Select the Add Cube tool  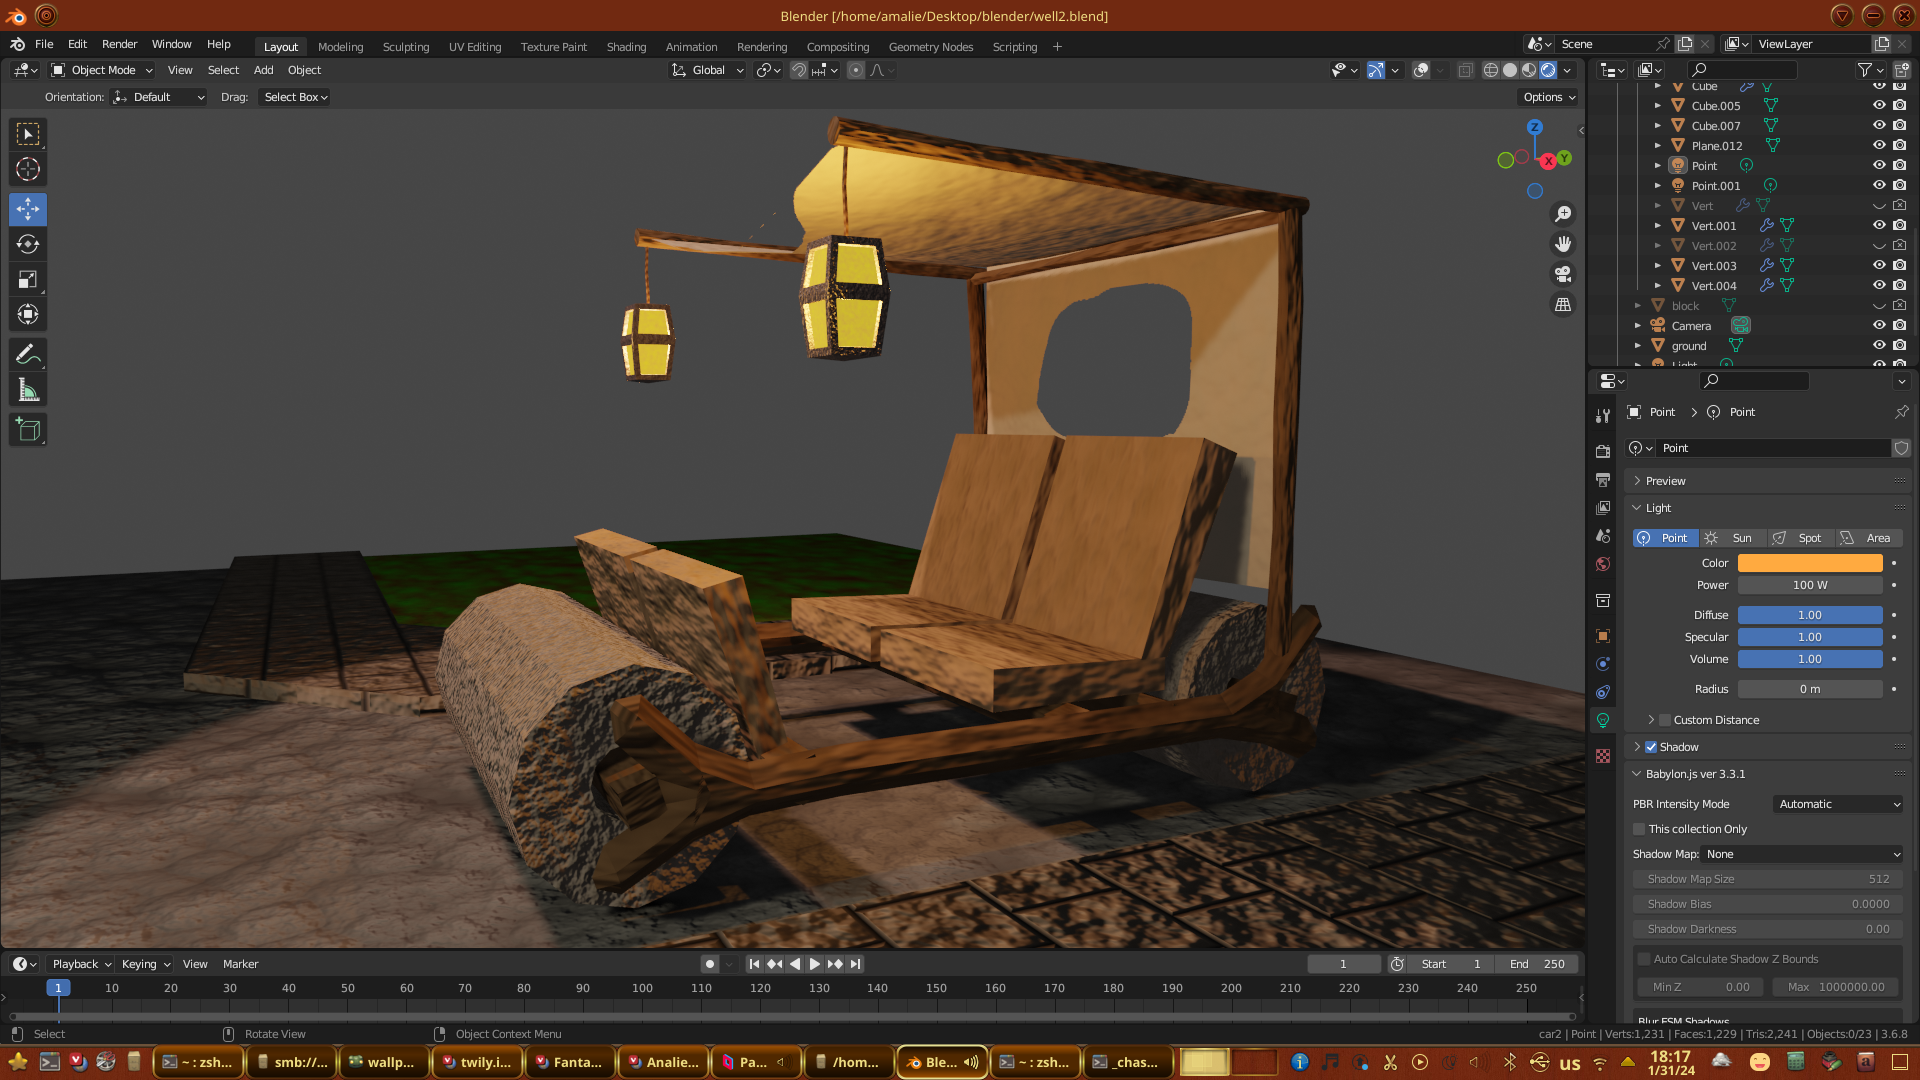28,431
